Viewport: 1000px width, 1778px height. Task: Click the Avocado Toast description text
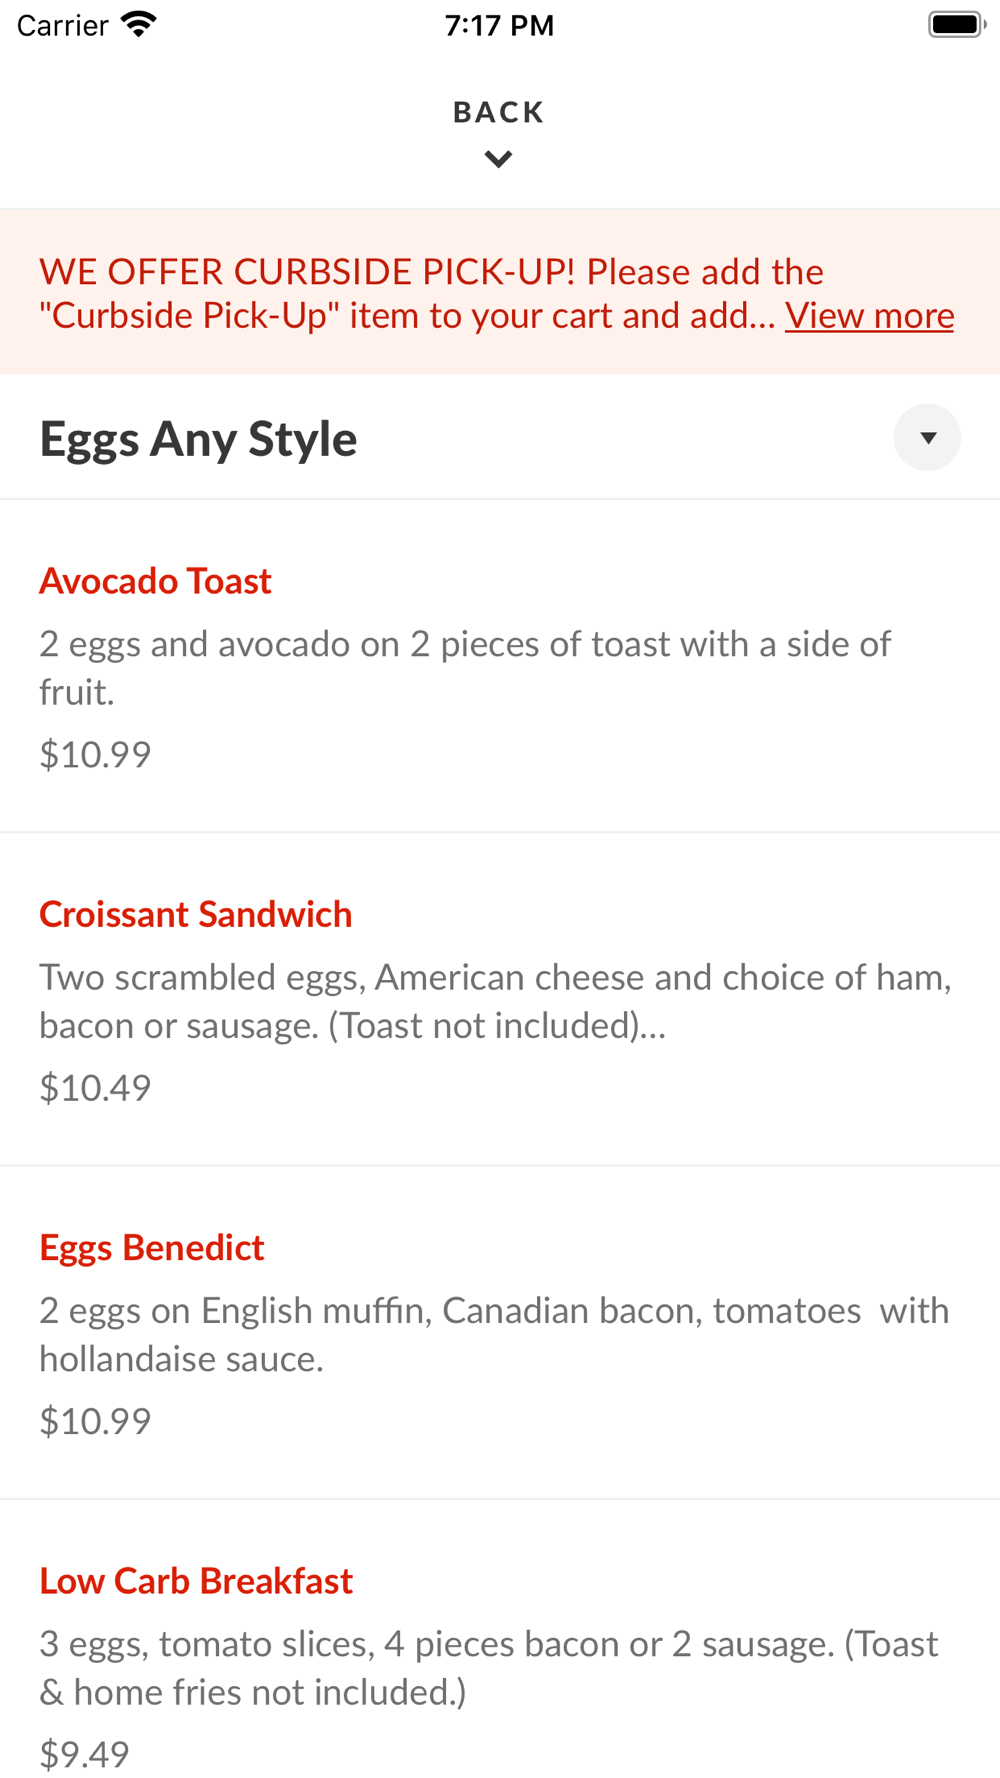464,667
